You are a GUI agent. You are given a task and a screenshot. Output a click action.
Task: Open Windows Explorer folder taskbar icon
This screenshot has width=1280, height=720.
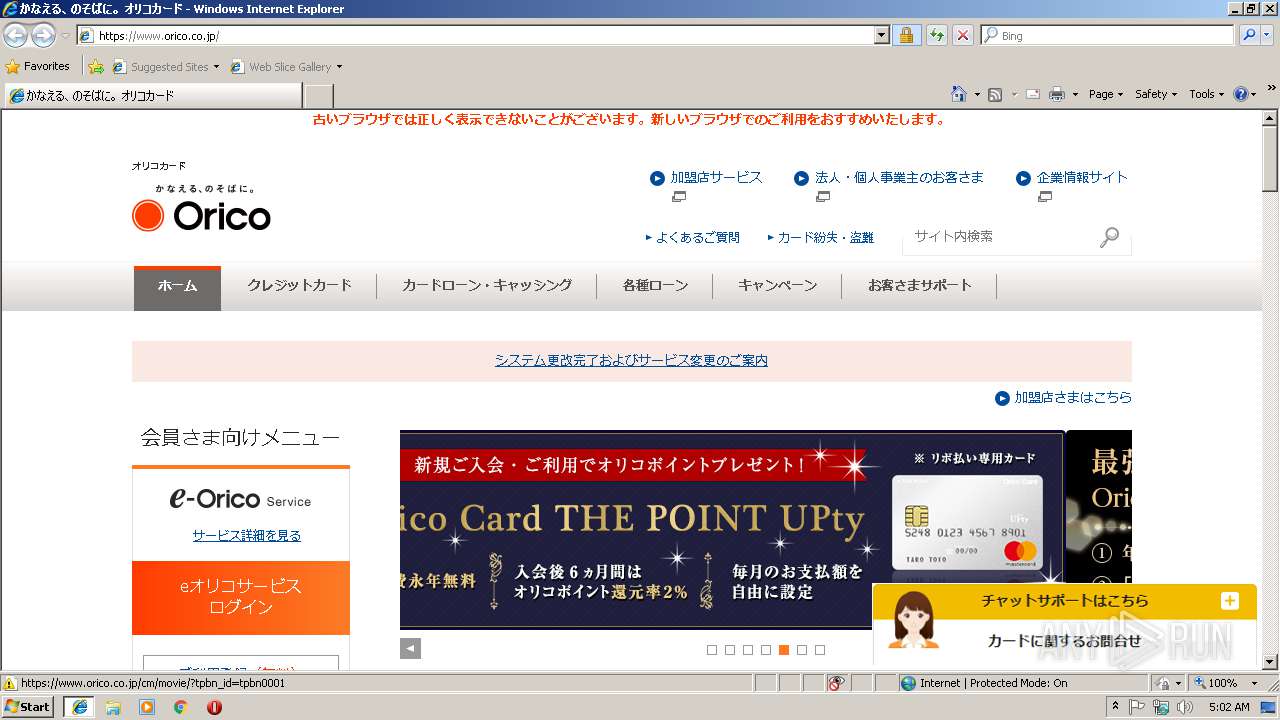point(113,707)
